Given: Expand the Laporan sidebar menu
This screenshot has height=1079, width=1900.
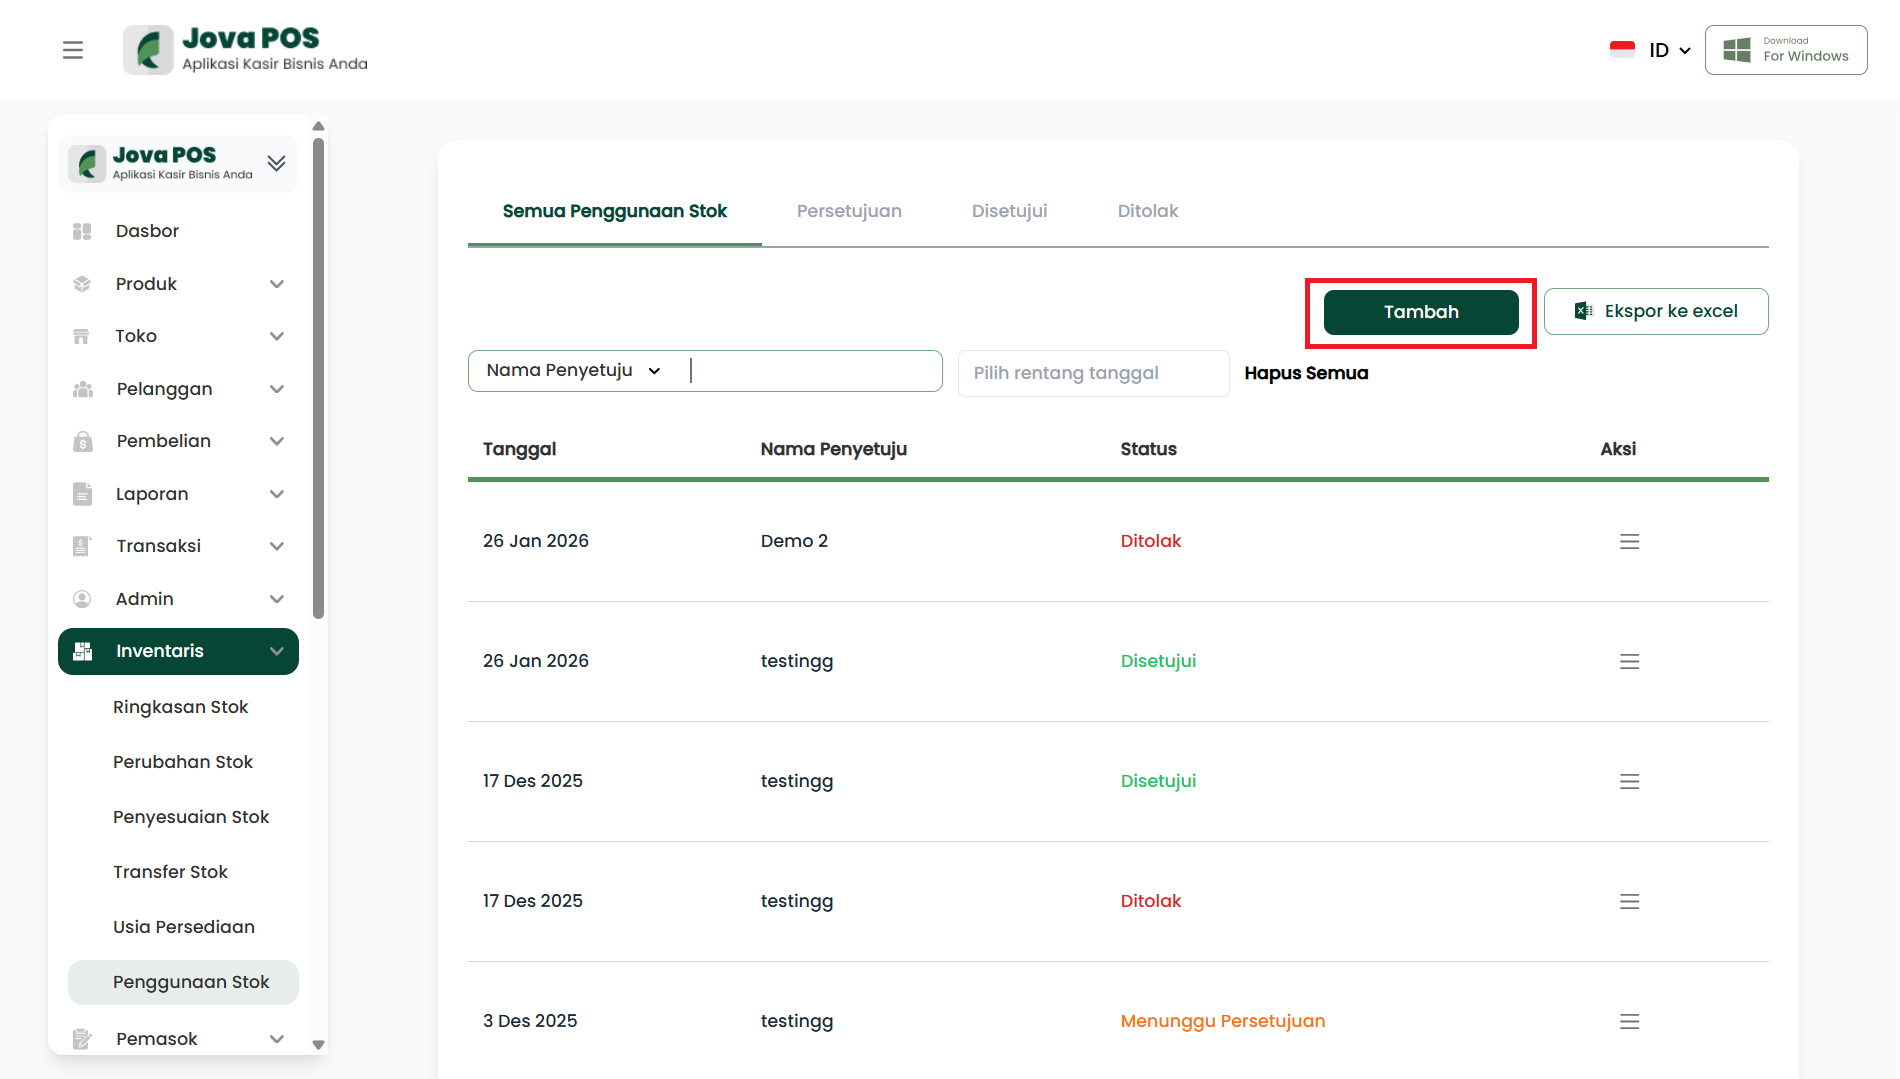Looking at the screenshot, I should point(277,494).
